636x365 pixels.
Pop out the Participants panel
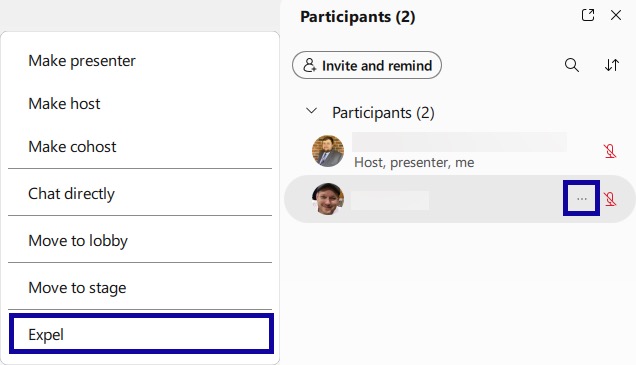click(588, 15)
